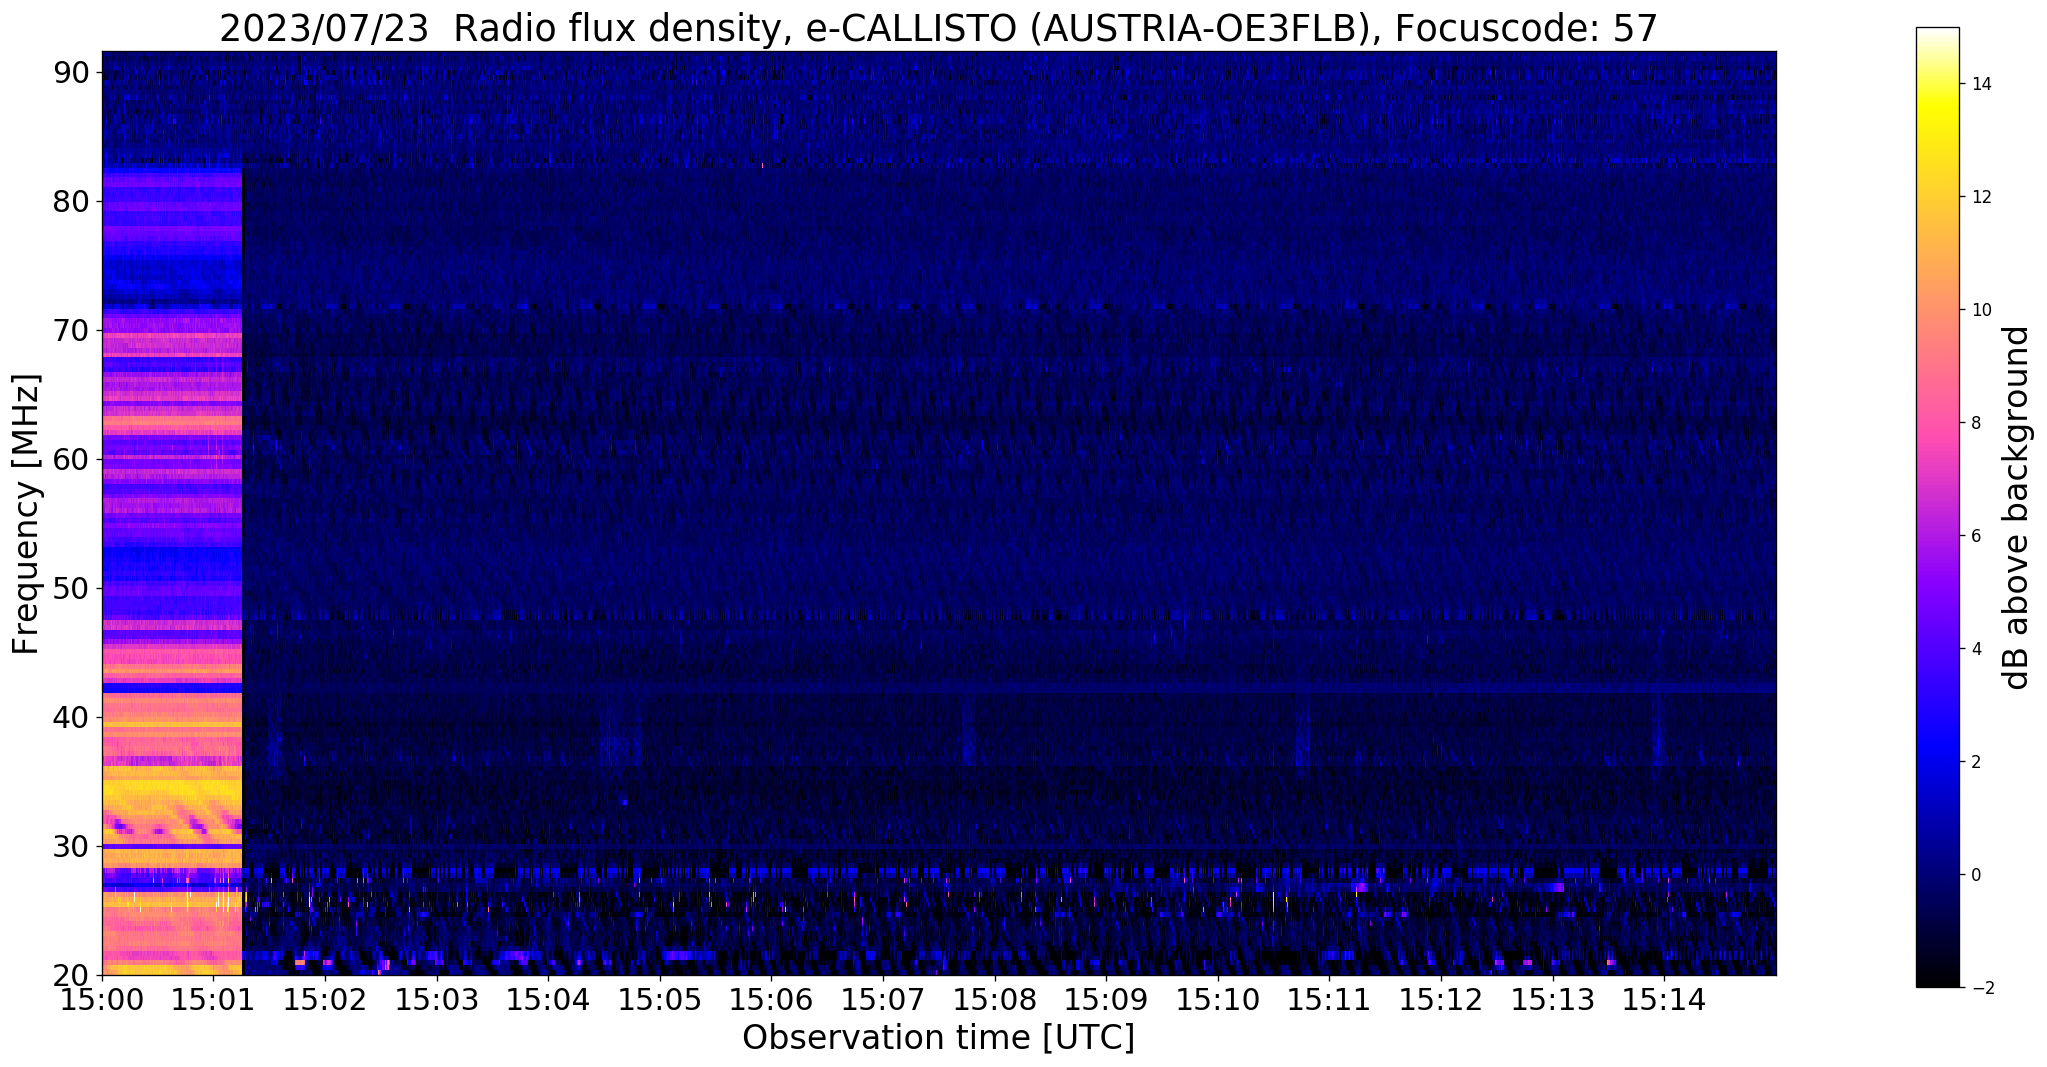Click the 15:03 time tick label

click(437, 1000)
